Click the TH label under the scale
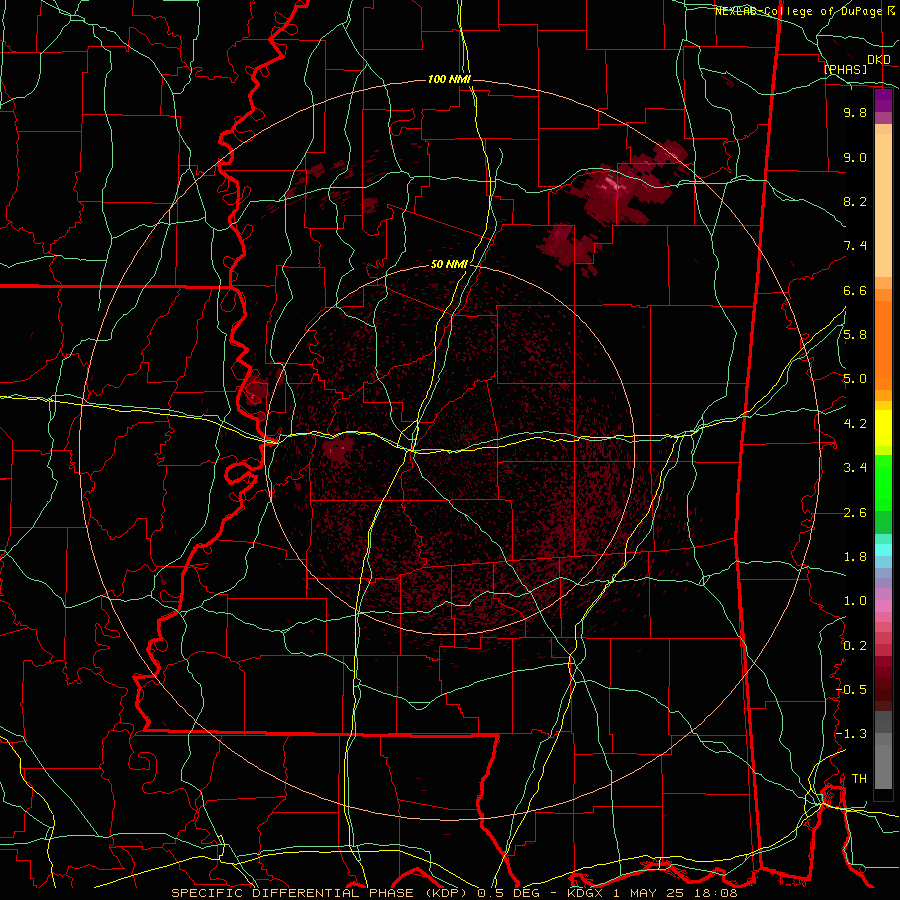 (x=859, y=779)
